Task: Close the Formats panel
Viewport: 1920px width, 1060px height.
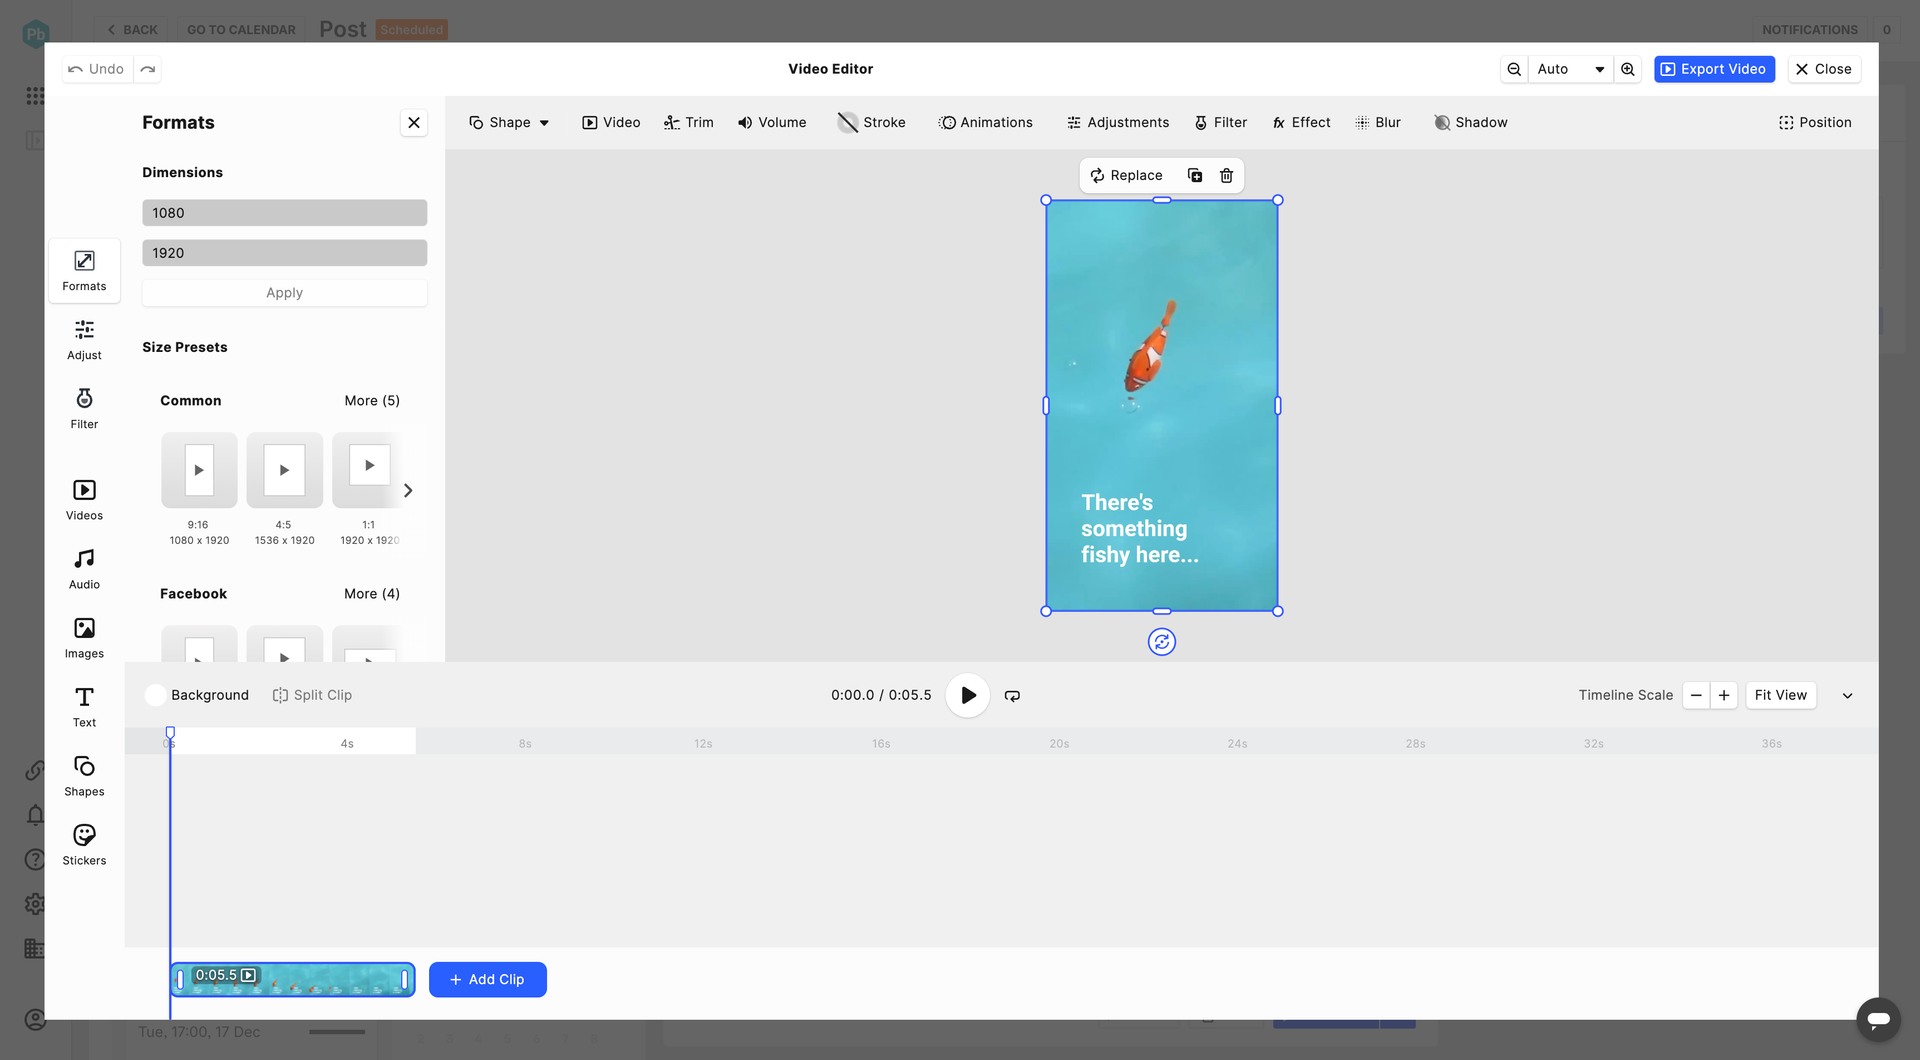Action: tap(414, 123)
